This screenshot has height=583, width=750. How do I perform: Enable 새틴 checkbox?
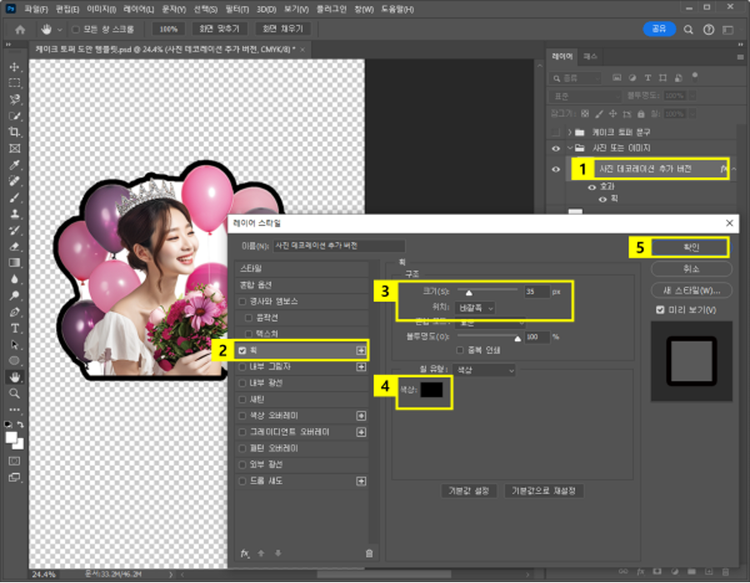(x=243, y=399)
